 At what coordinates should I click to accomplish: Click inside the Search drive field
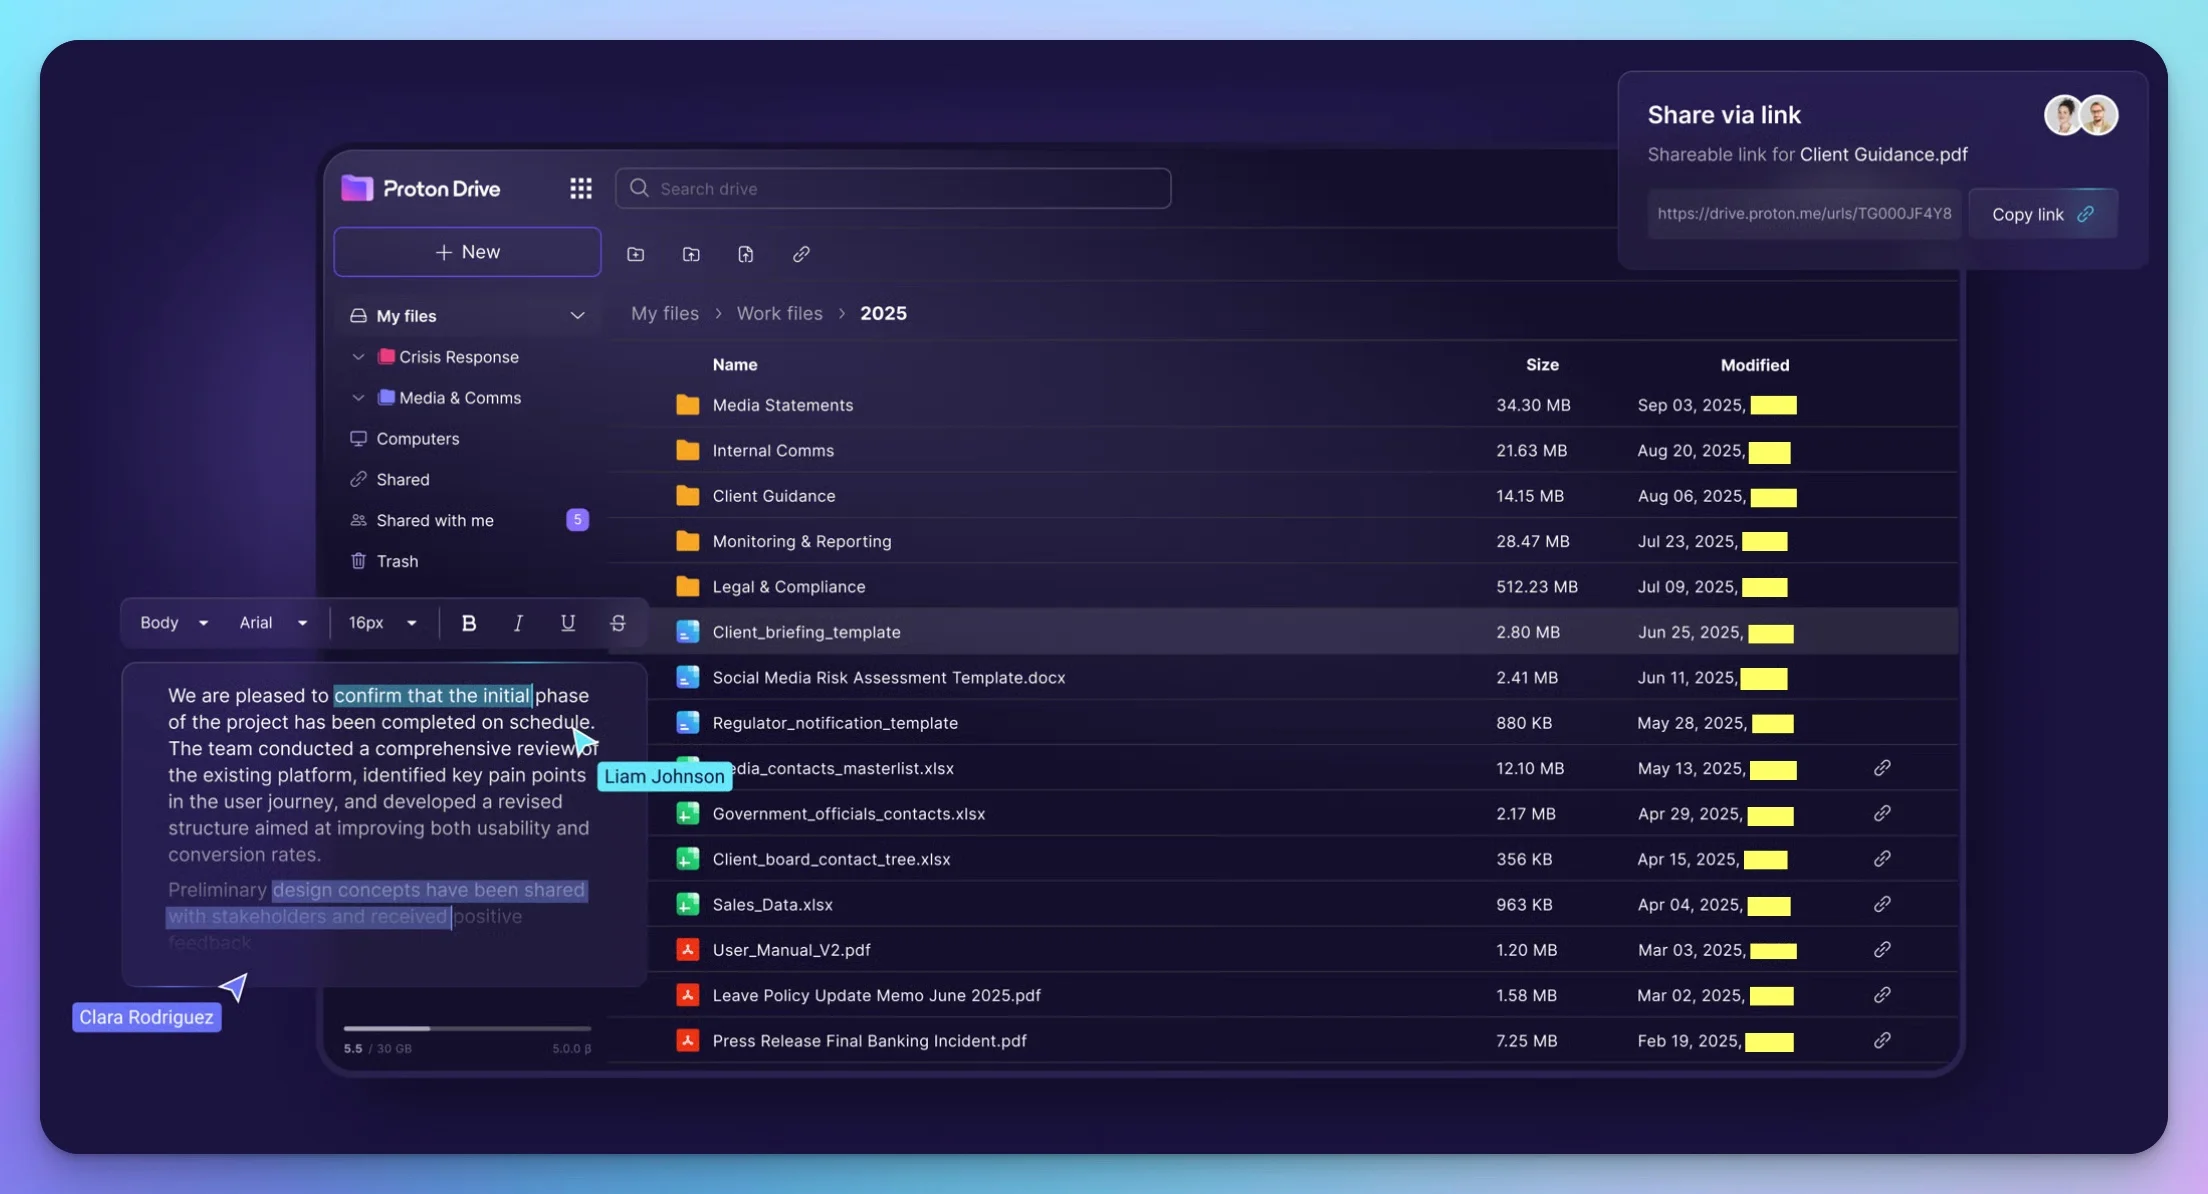(x=892, y=188)
